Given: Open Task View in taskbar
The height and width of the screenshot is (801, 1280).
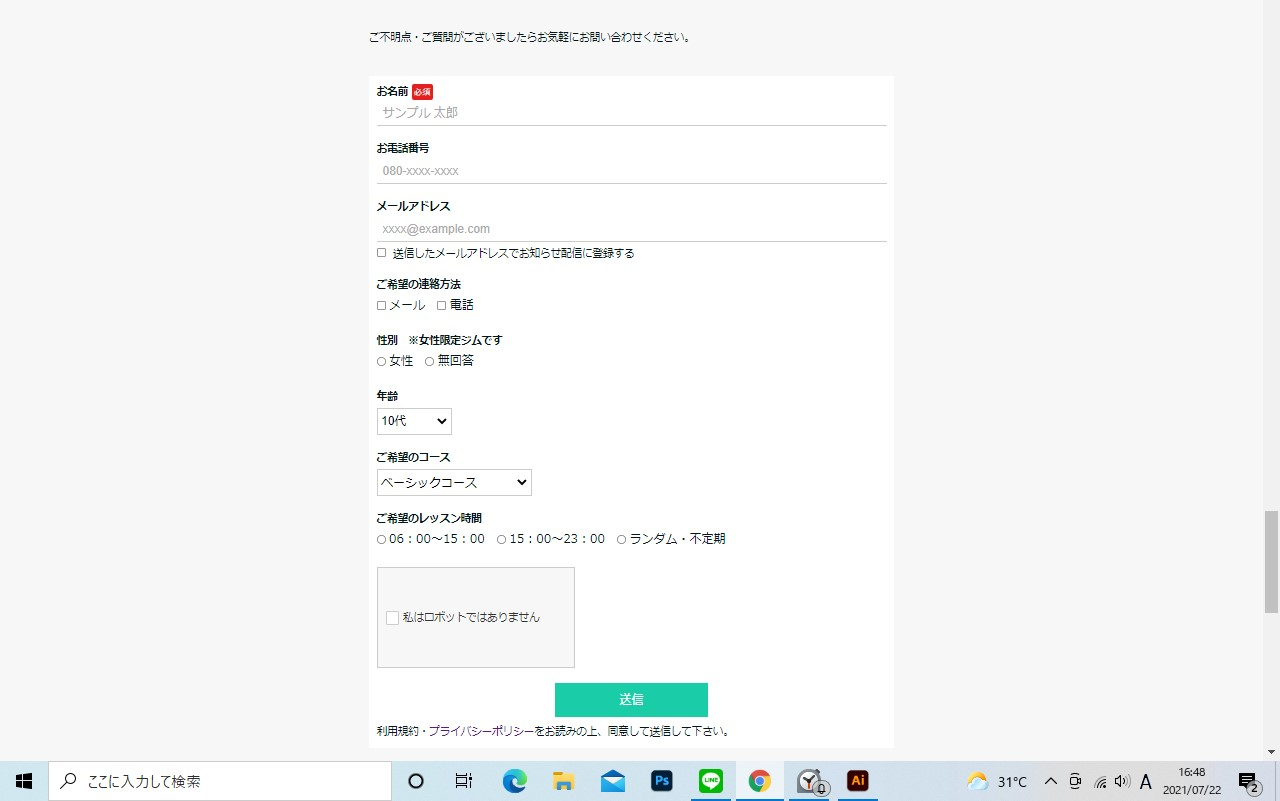Looking at the screenshot, I should tap(464, 781).
